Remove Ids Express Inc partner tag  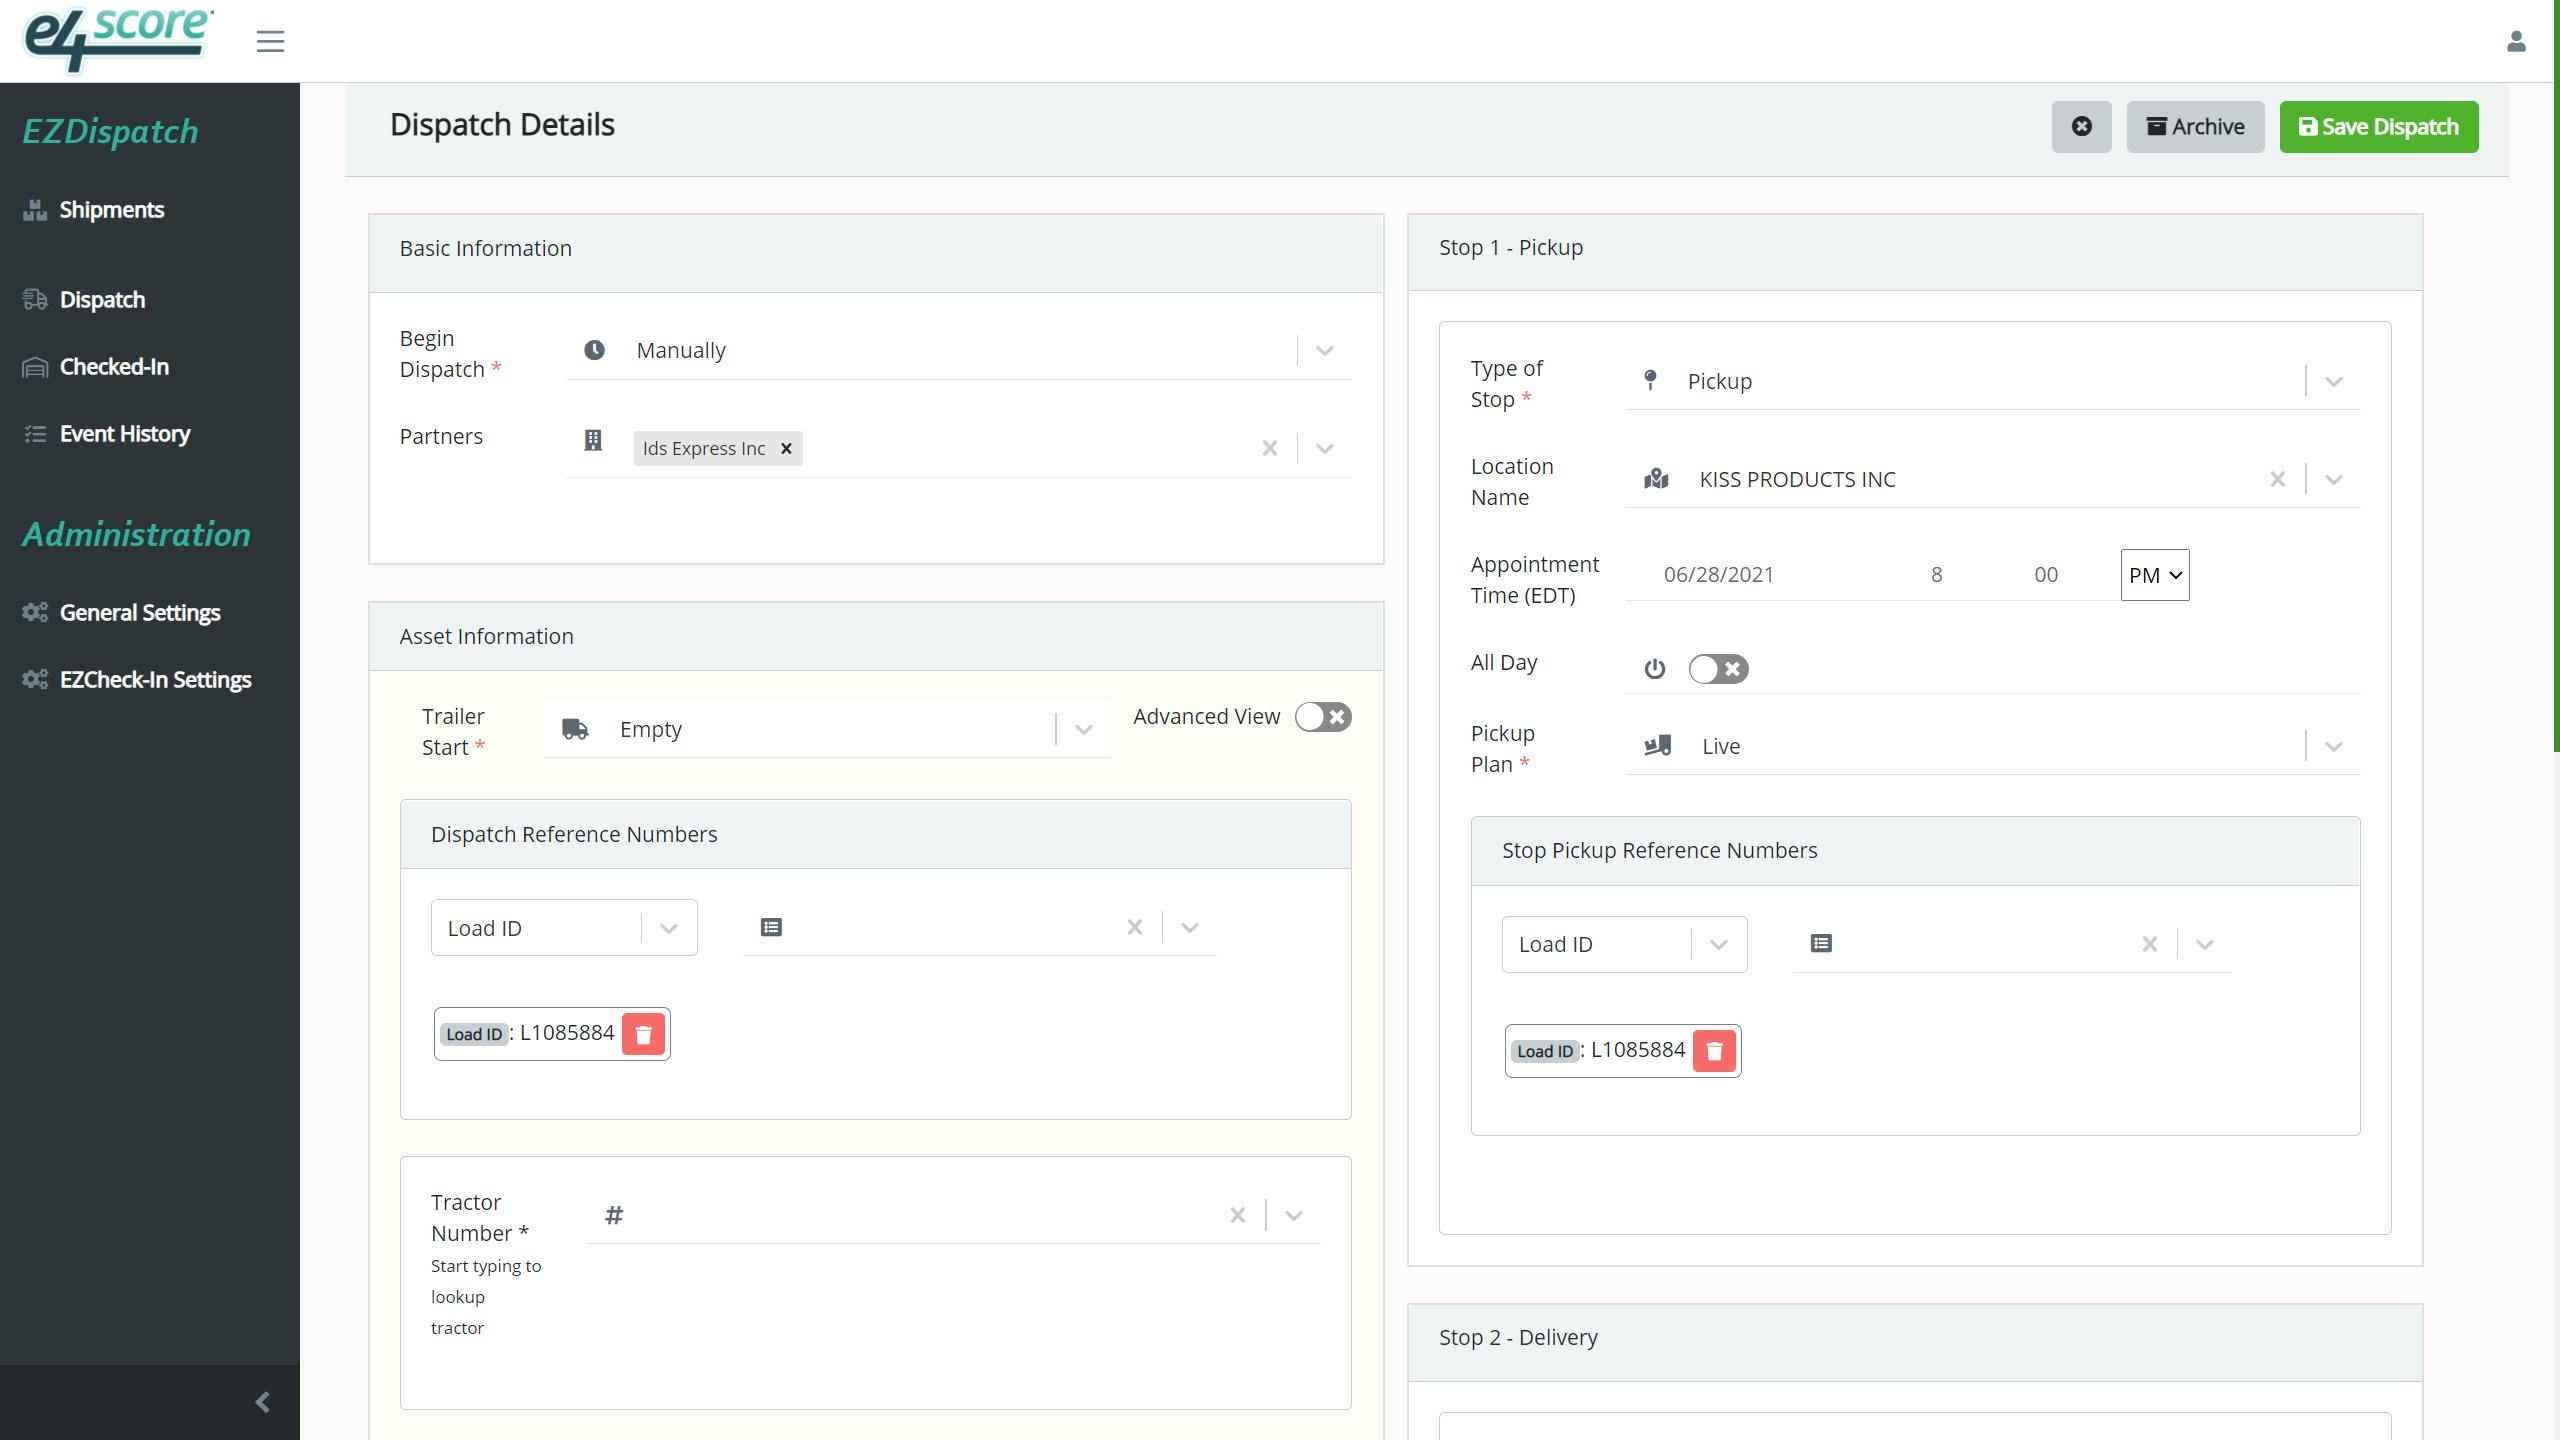[786, 449]
